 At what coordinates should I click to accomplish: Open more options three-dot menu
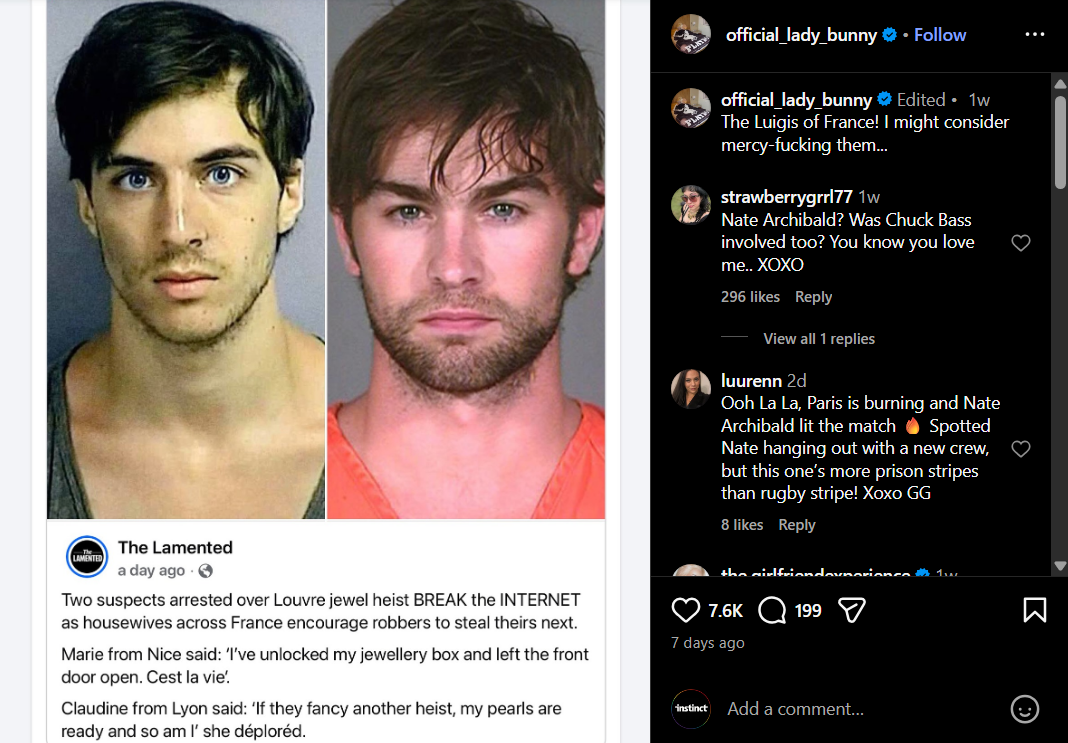pos(1035,35)
